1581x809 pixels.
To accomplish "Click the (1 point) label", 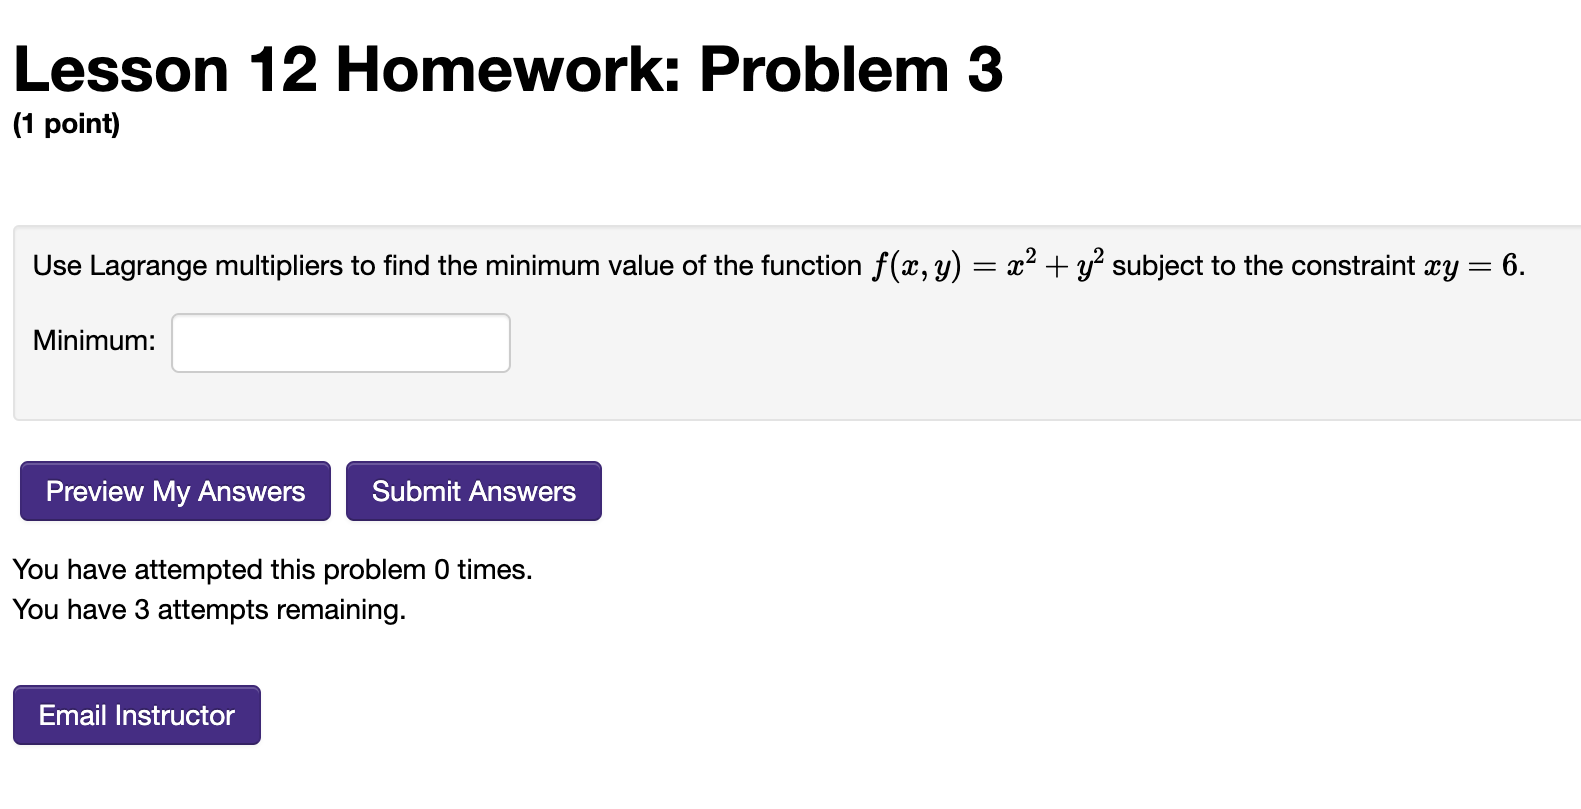I will point(64,124).
